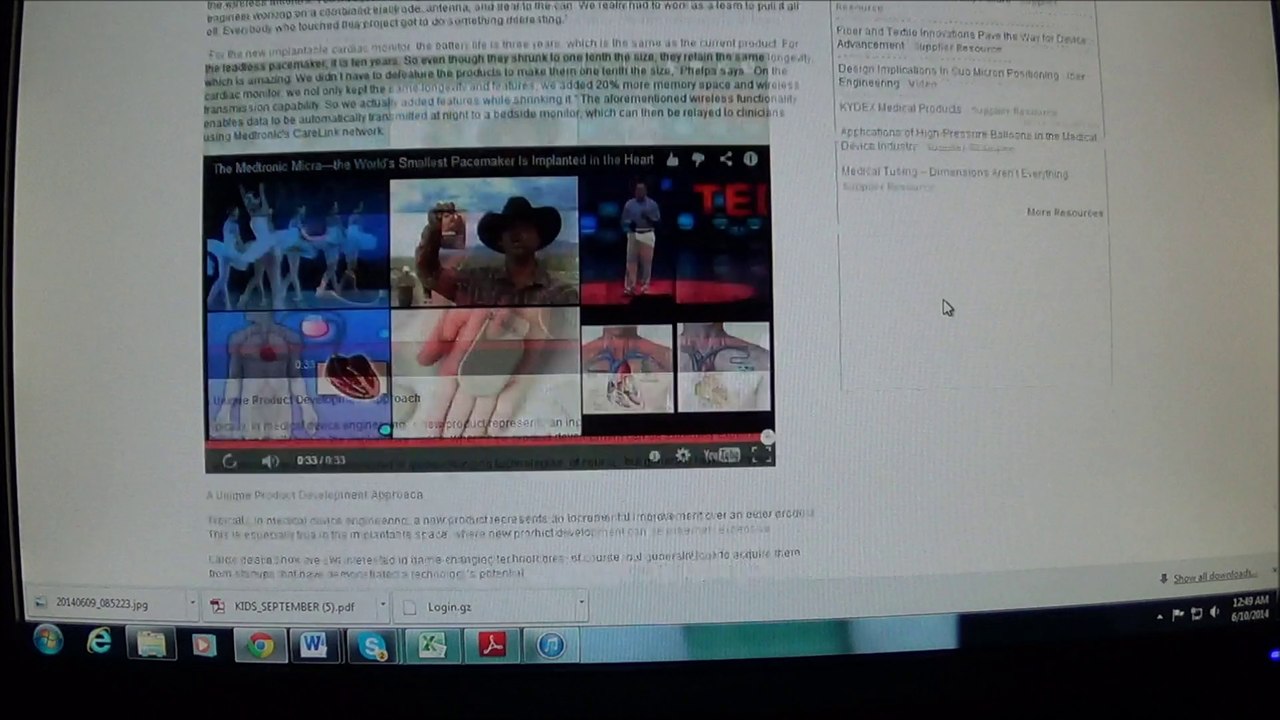Click "A Unique Product Development Approach" heading
1280x720 pixels.
click(x=314, y=495)
